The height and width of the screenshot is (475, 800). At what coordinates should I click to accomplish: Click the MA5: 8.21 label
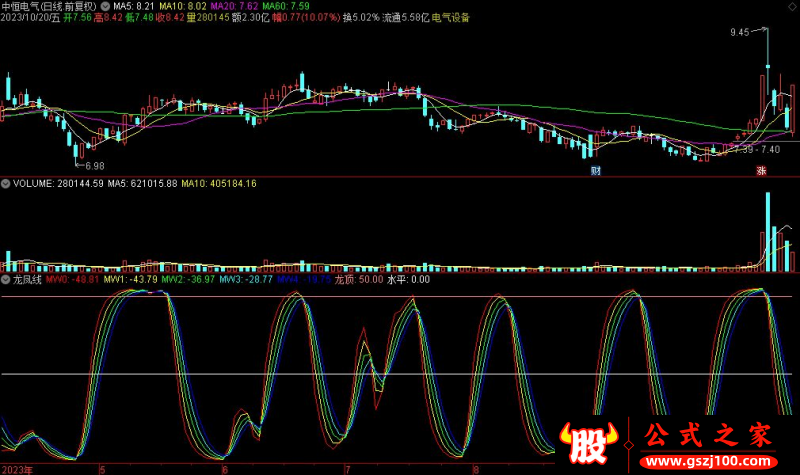[134, 6]
